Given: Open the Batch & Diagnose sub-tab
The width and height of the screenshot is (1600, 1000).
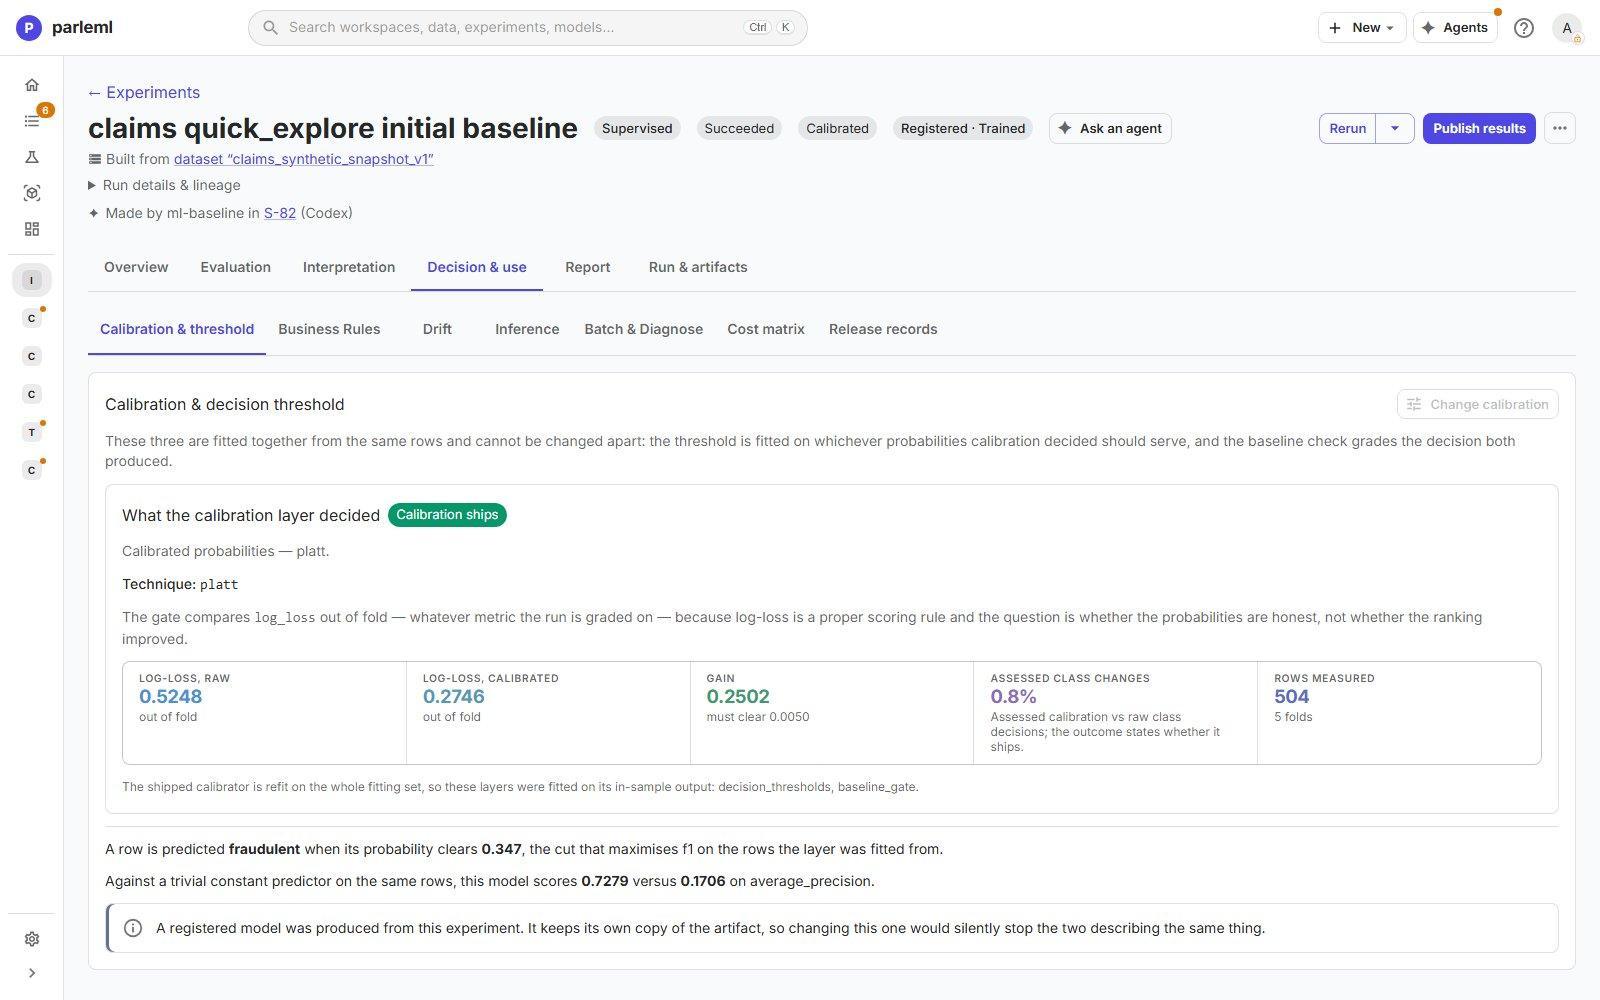Looking at the screenshot, I should click(643, 329).
